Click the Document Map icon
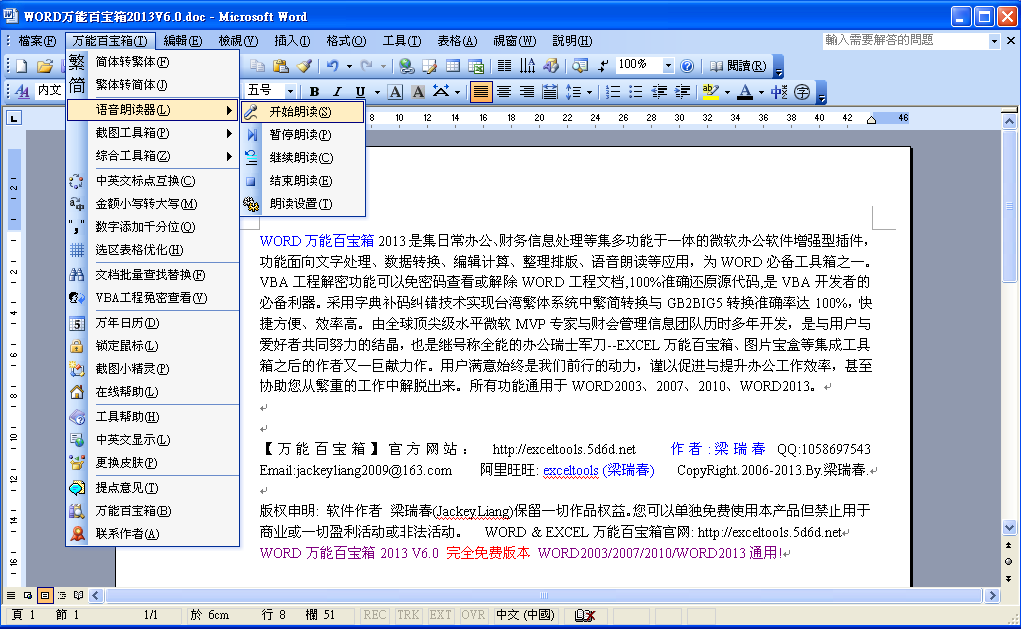Screen dimensions: 1021x629 tap(580, 66)
